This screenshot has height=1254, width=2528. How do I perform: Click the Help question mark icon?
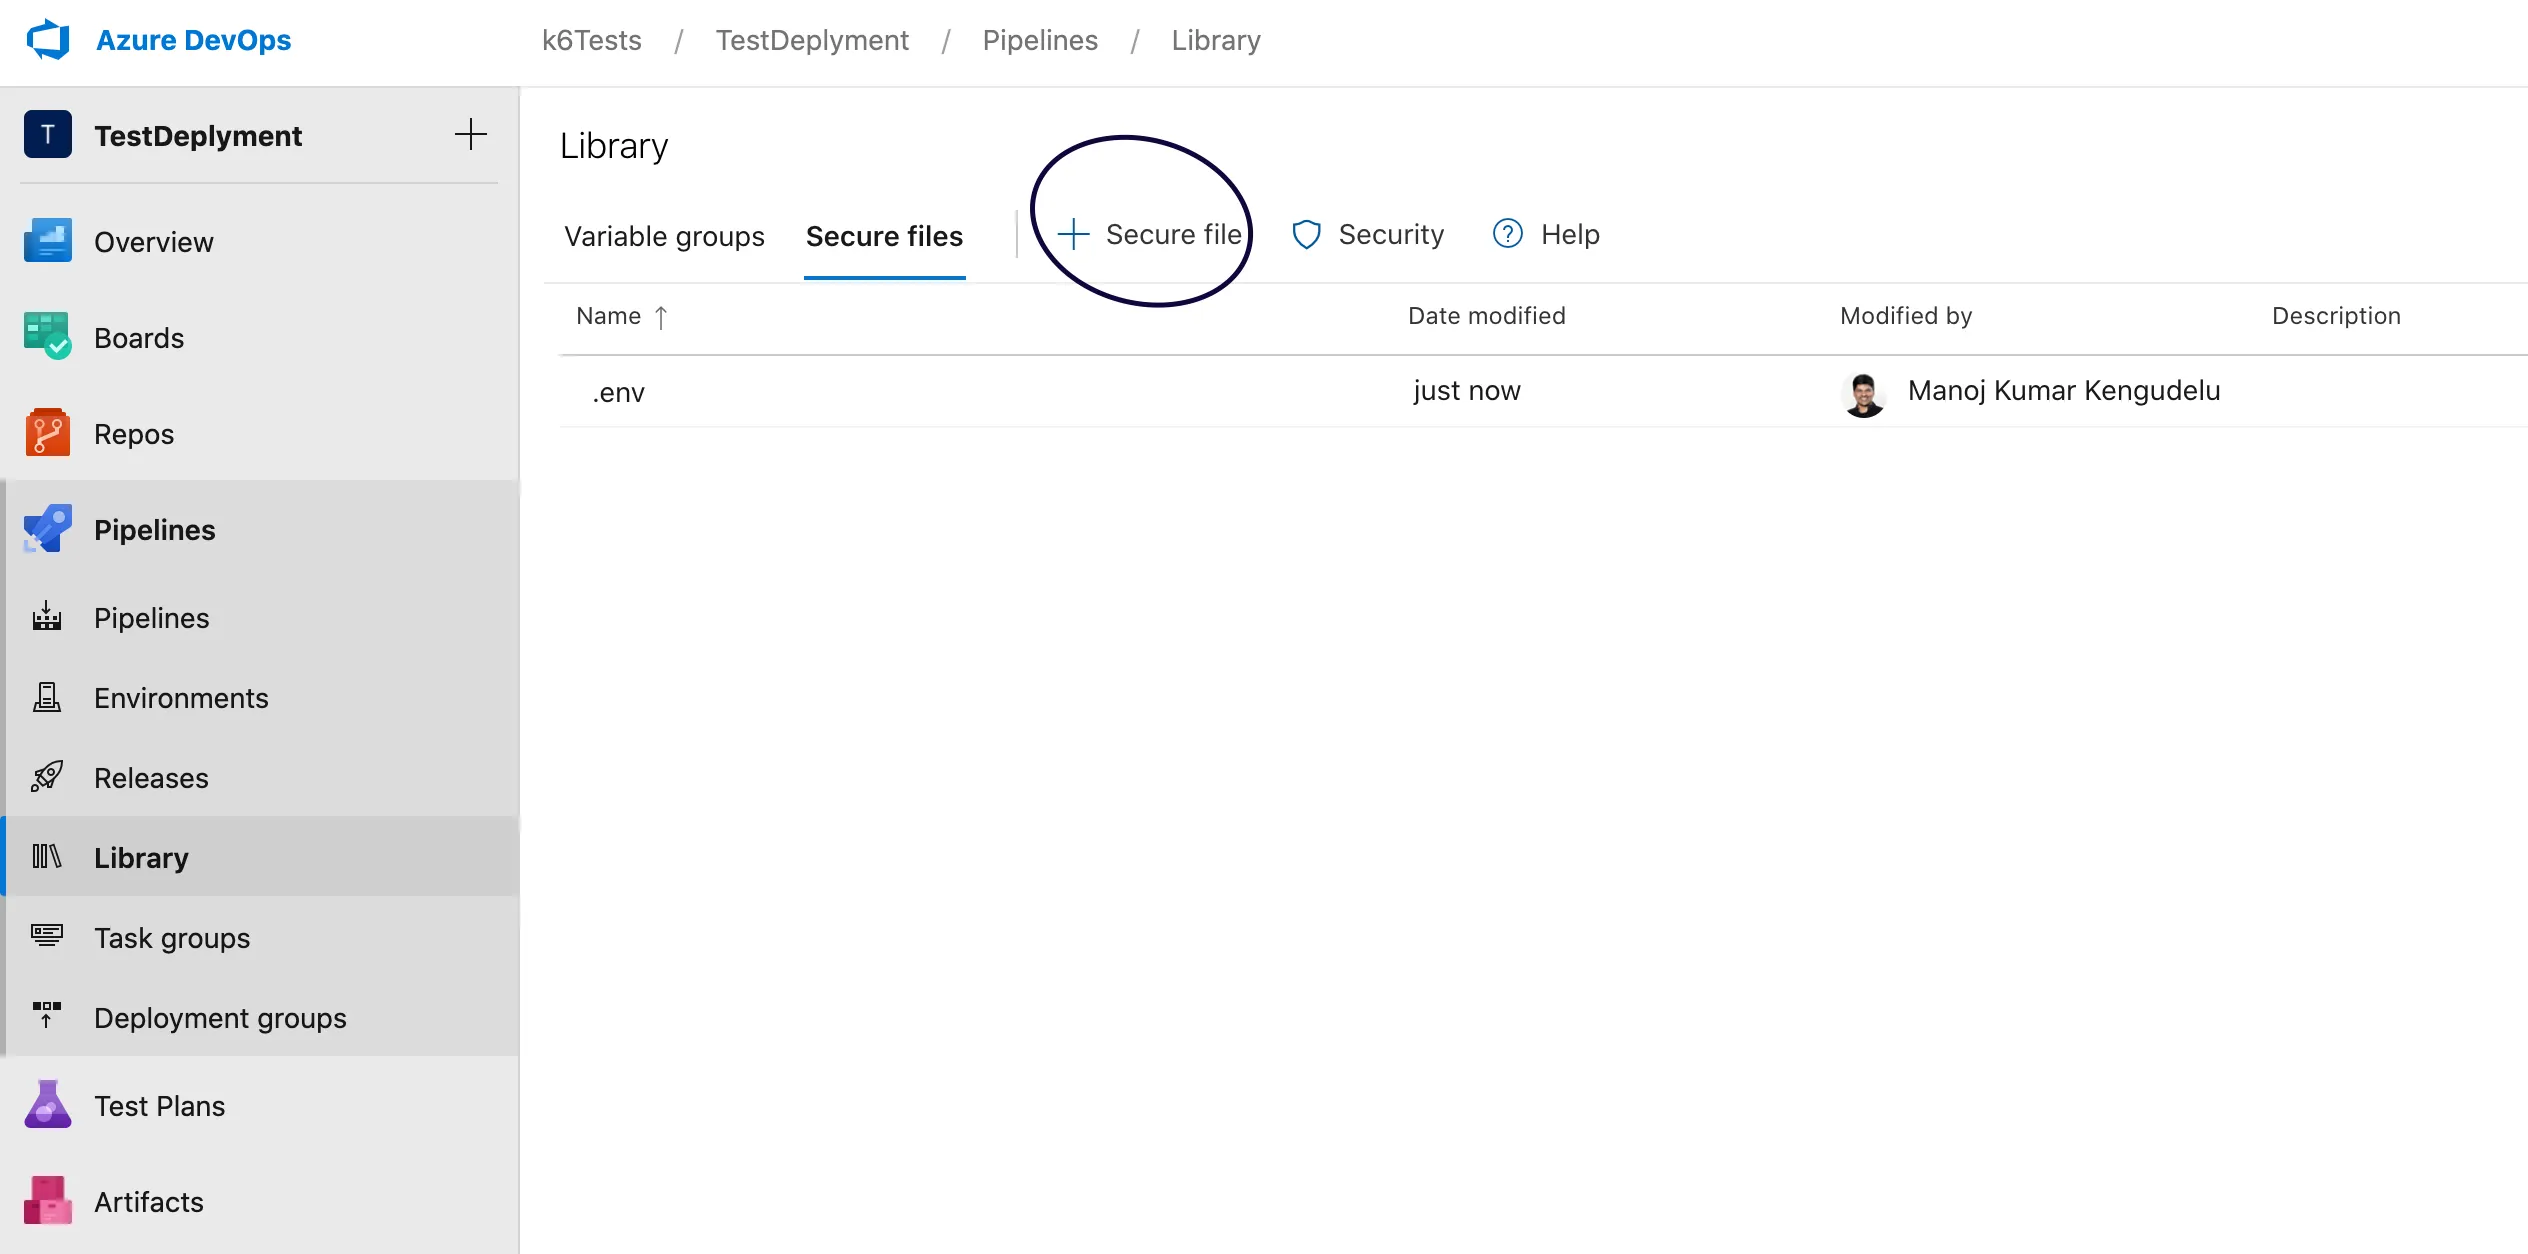pos(1508,234)
